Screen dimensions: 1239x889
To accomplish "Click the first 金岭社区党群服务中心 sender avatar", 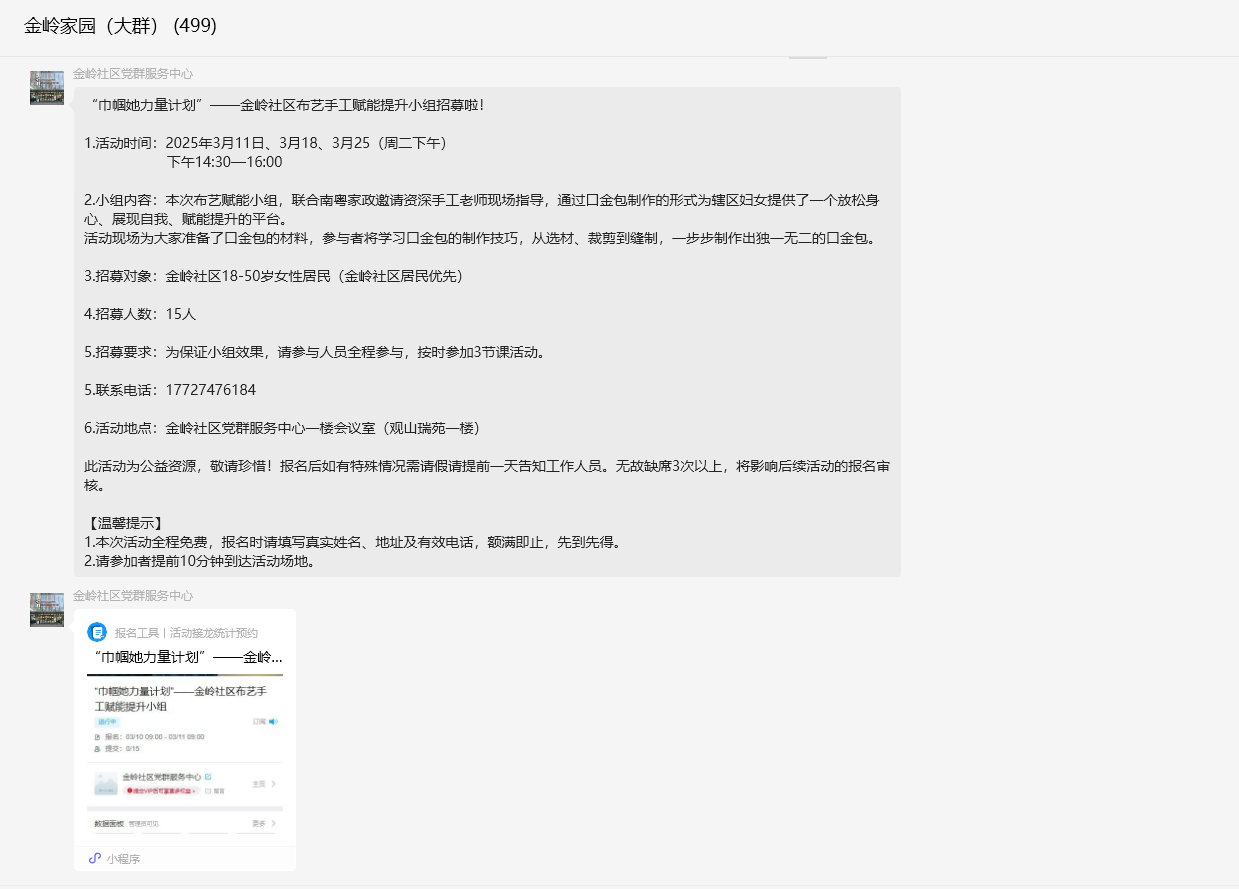I will (47, 88).
